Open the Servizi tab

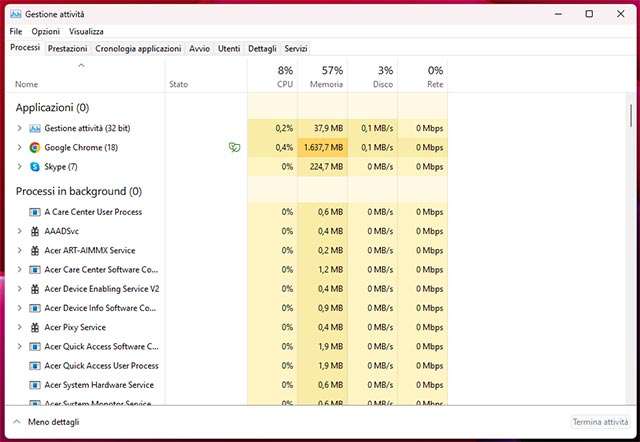[x=295, y=48]
